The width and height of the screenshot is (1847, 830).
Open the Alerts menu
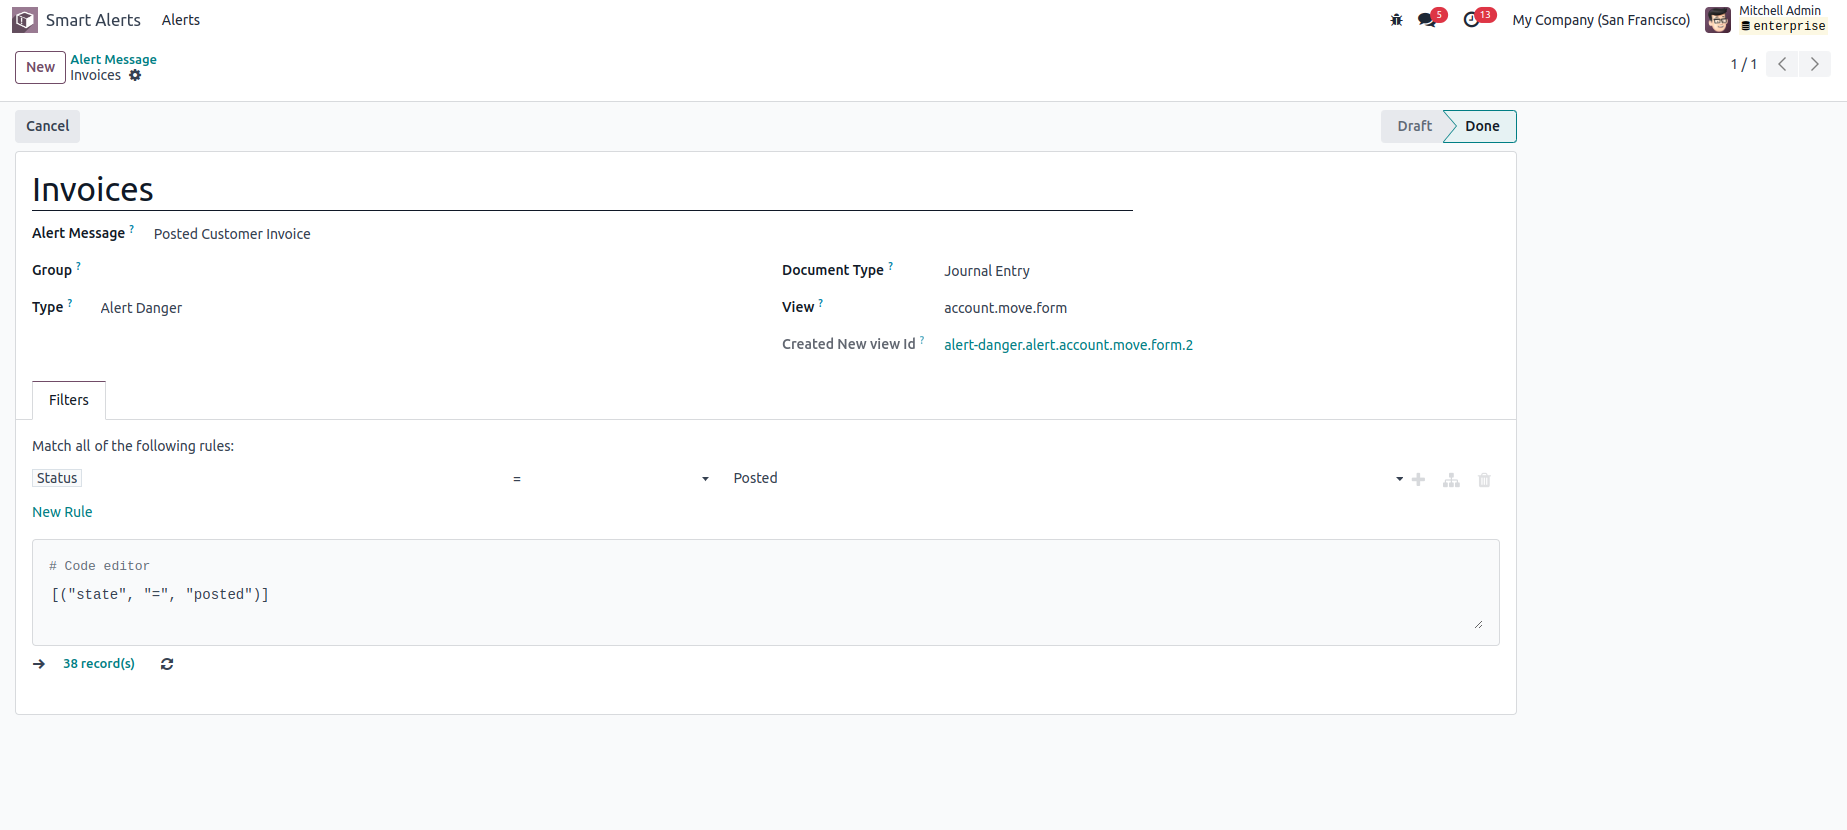181,20
